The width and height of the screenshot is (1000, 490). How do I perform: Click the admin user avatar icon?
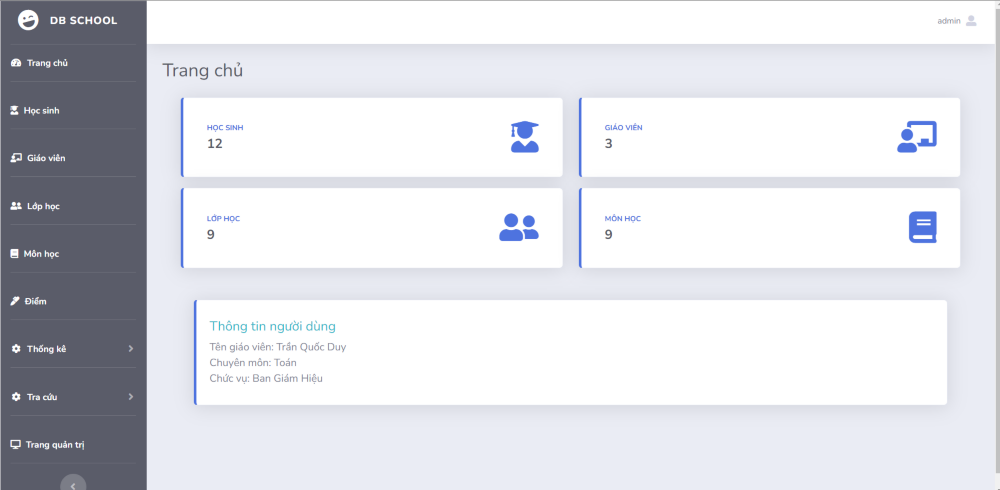[x=971, y=20]
